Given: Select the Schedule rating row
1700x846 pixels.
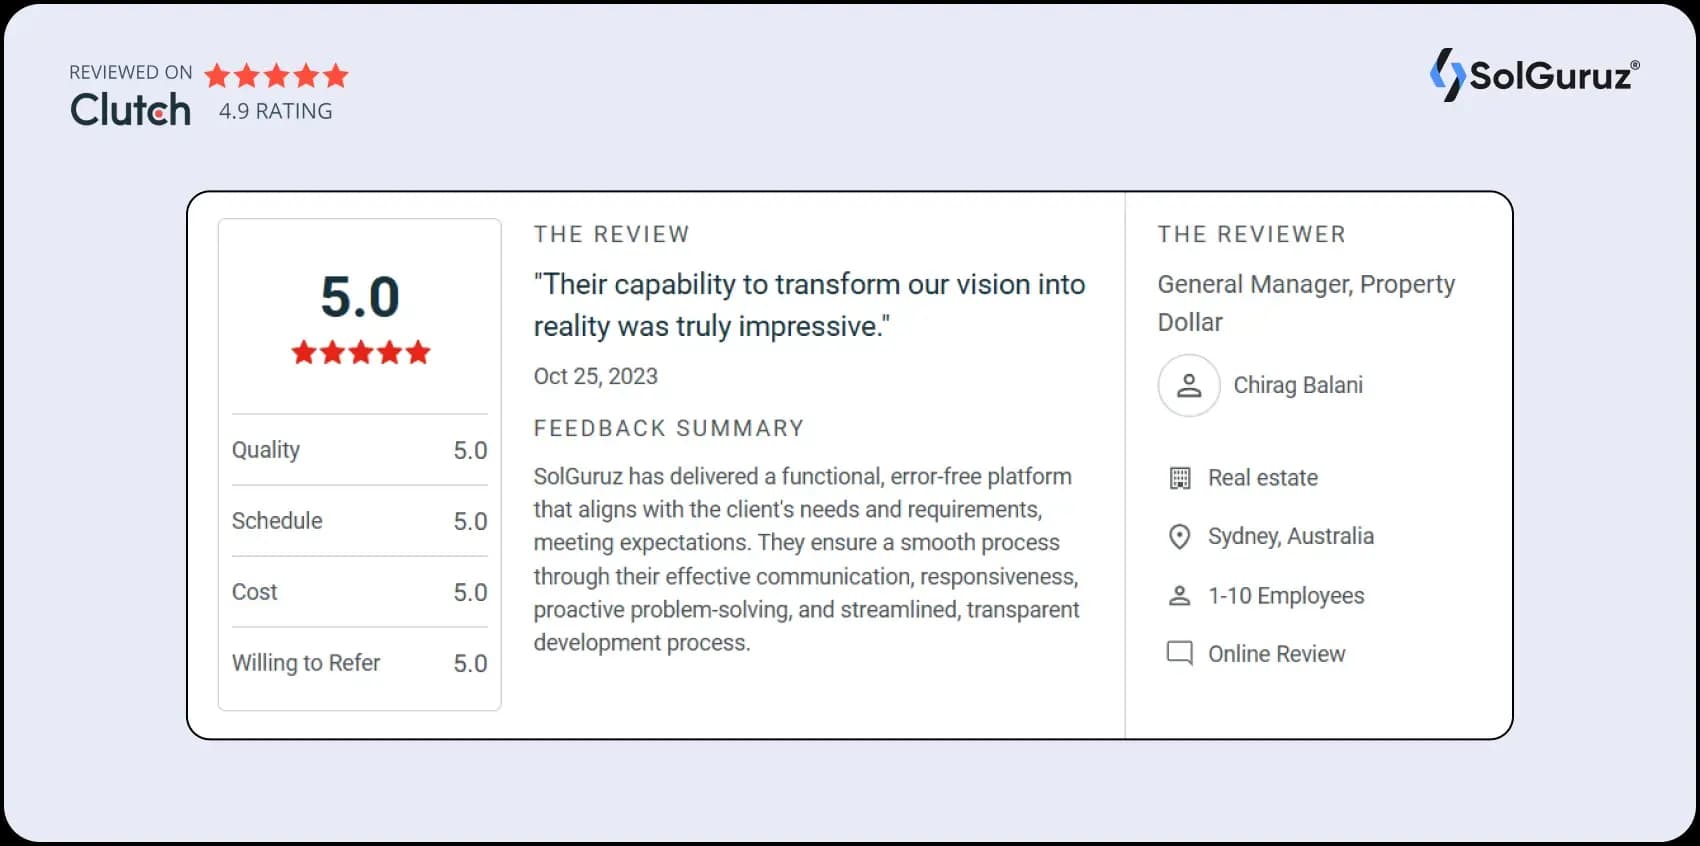Looking at the screenshot, I should 360,521.
